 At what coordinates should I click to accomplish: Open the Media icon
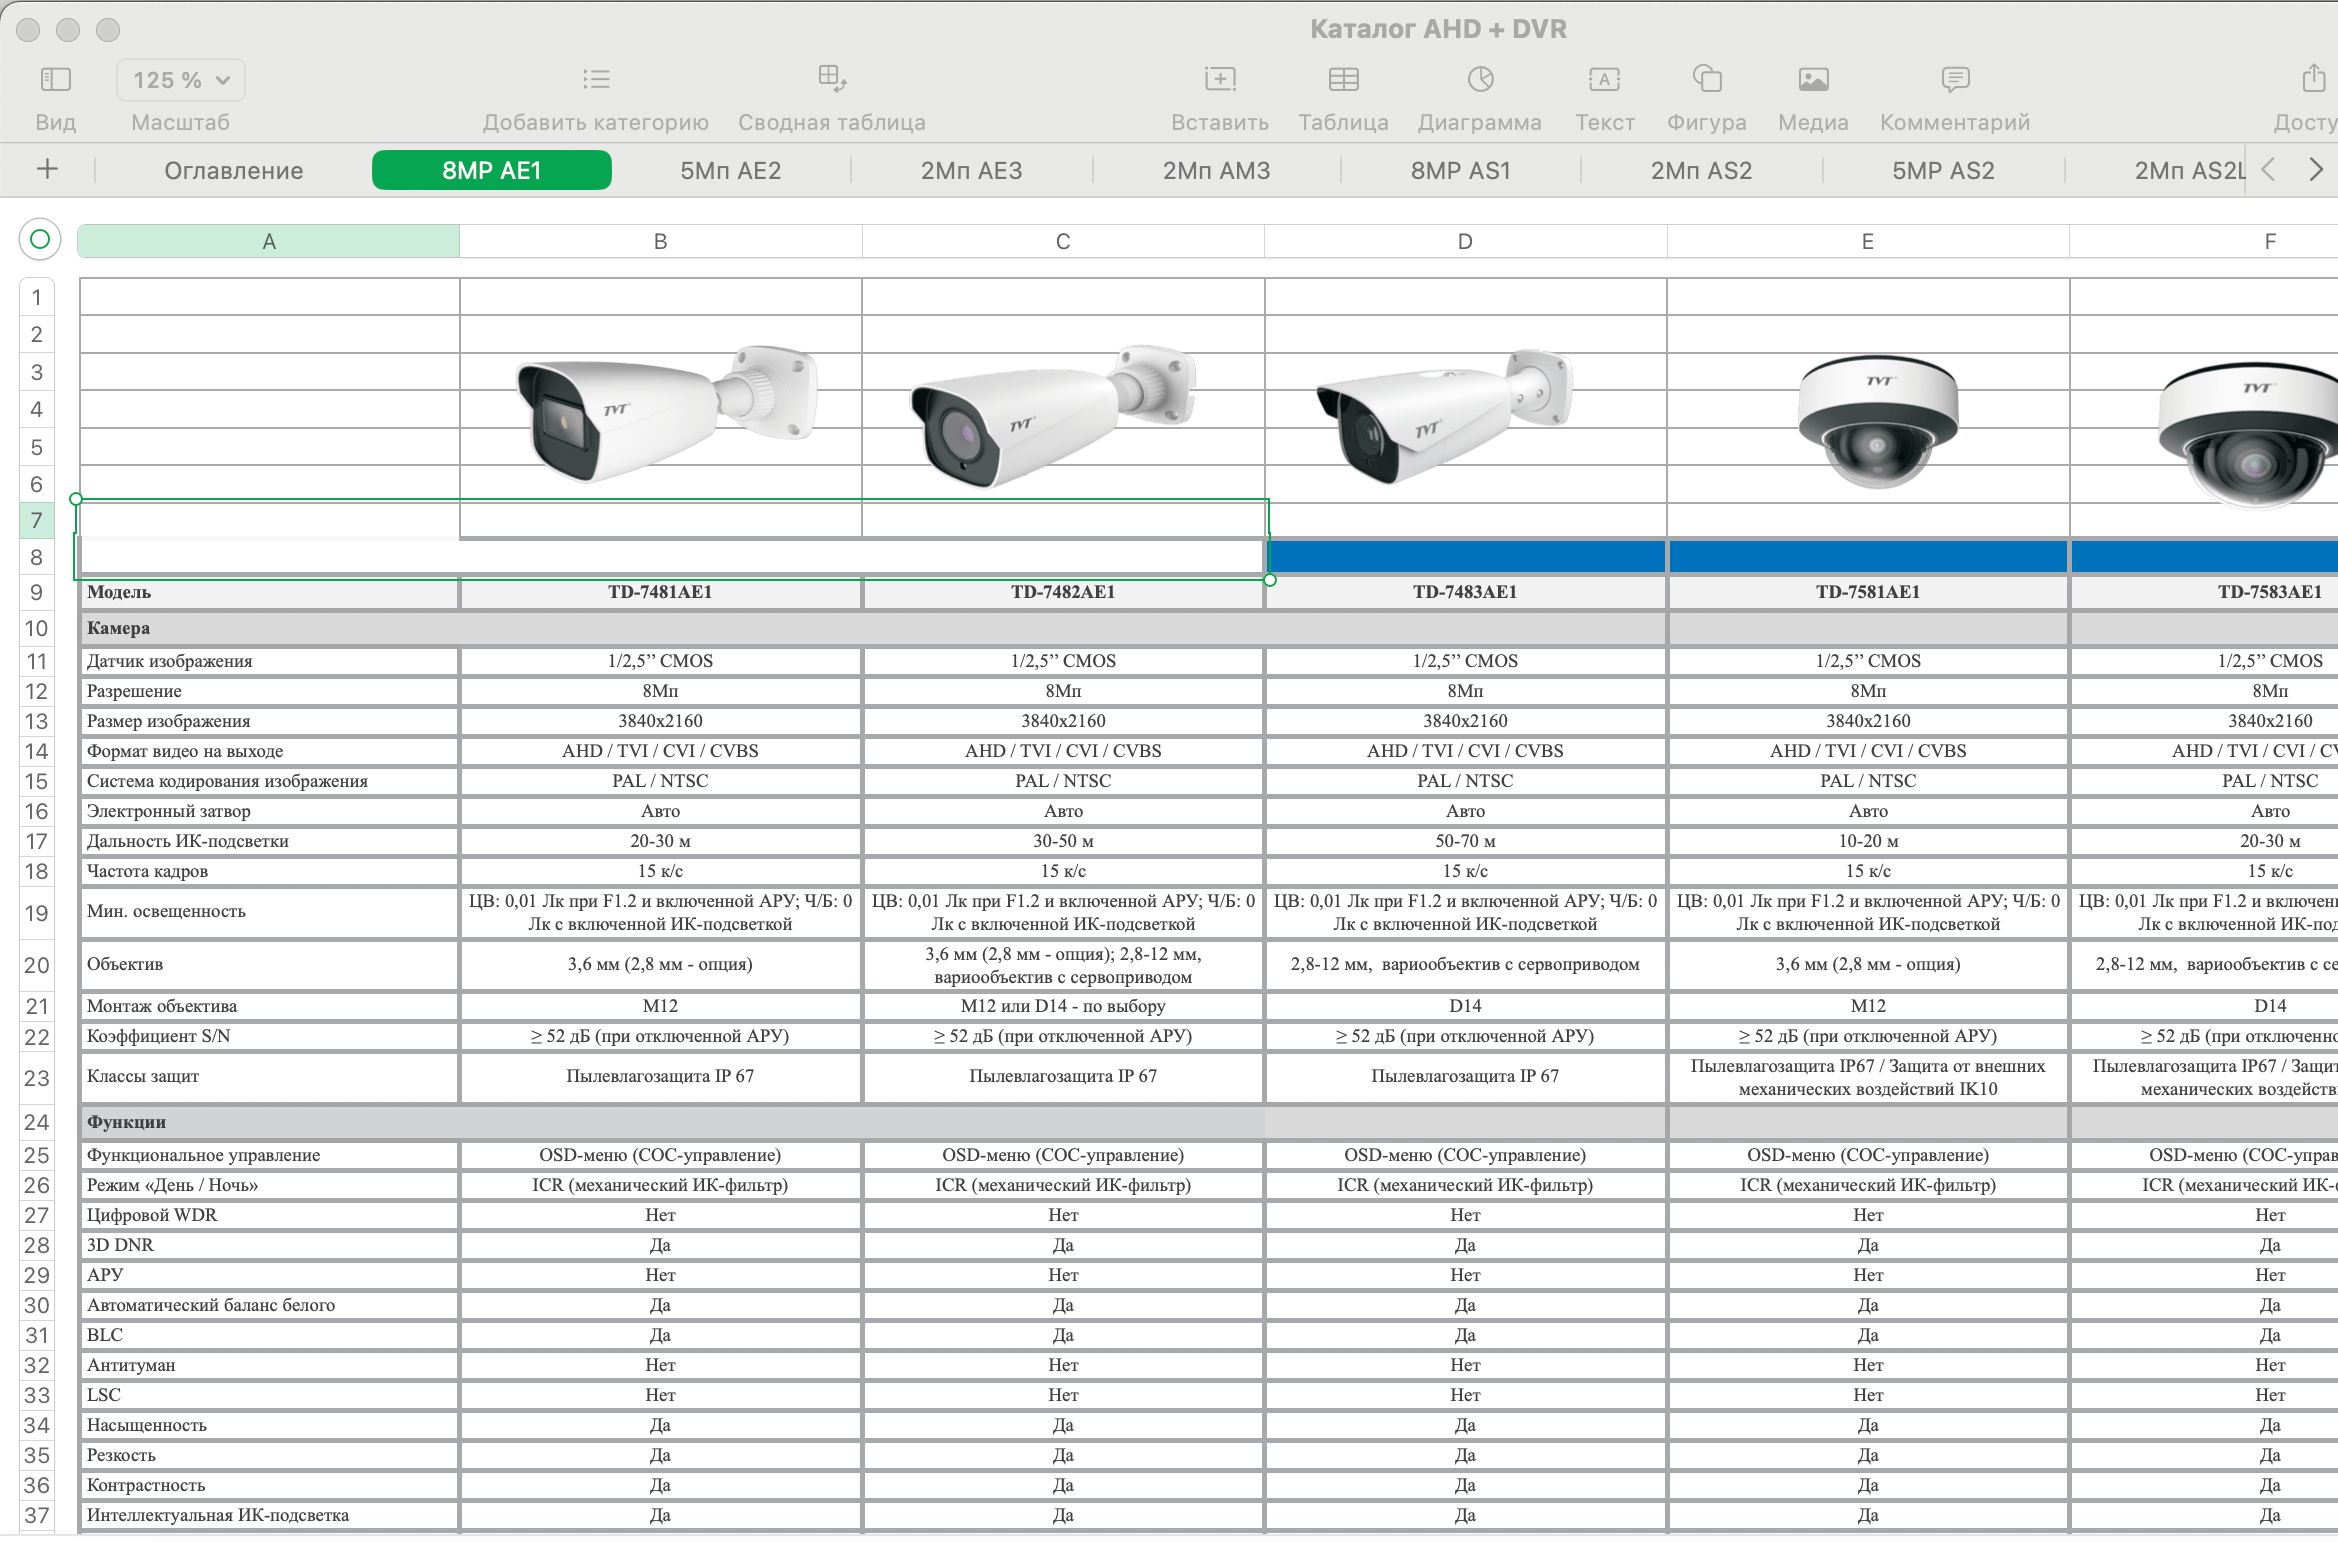coord(1813,79)
